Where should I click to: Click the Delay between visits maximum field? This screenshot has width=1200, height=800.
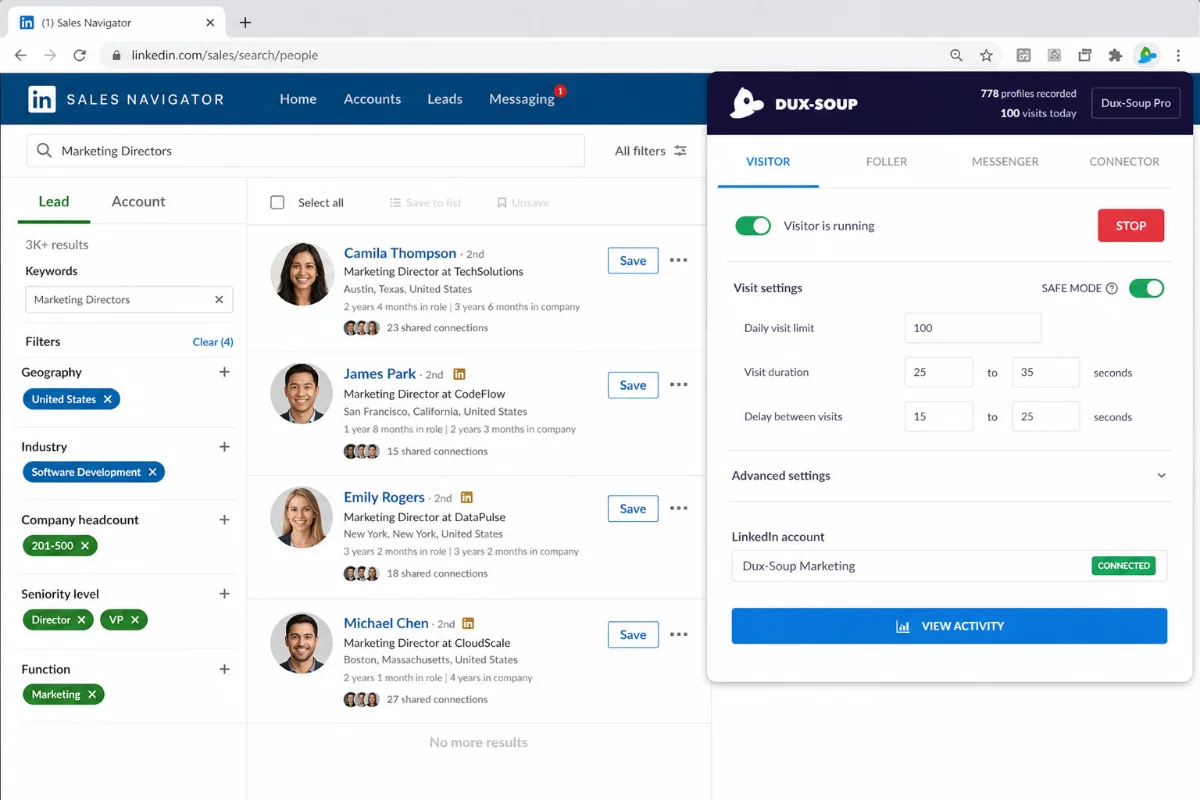(1046, 416)
